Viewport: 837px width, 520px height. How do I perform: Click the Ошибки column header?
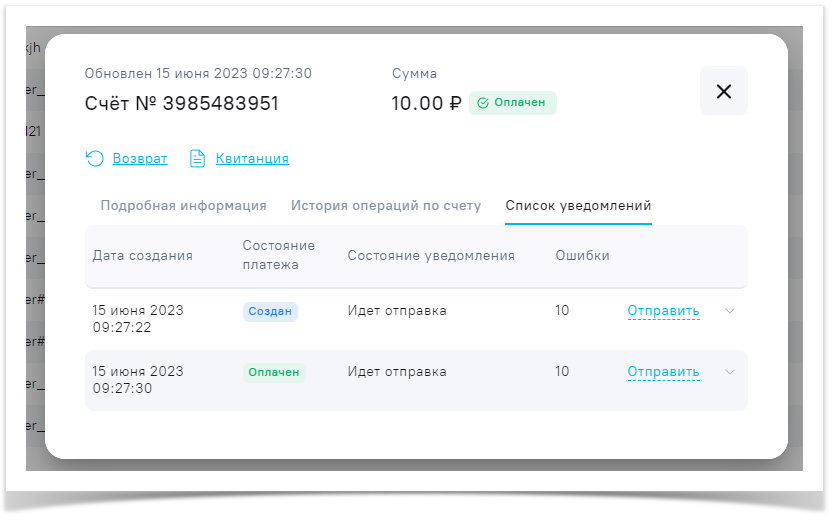pyautogui.click(x=582, y=255)
